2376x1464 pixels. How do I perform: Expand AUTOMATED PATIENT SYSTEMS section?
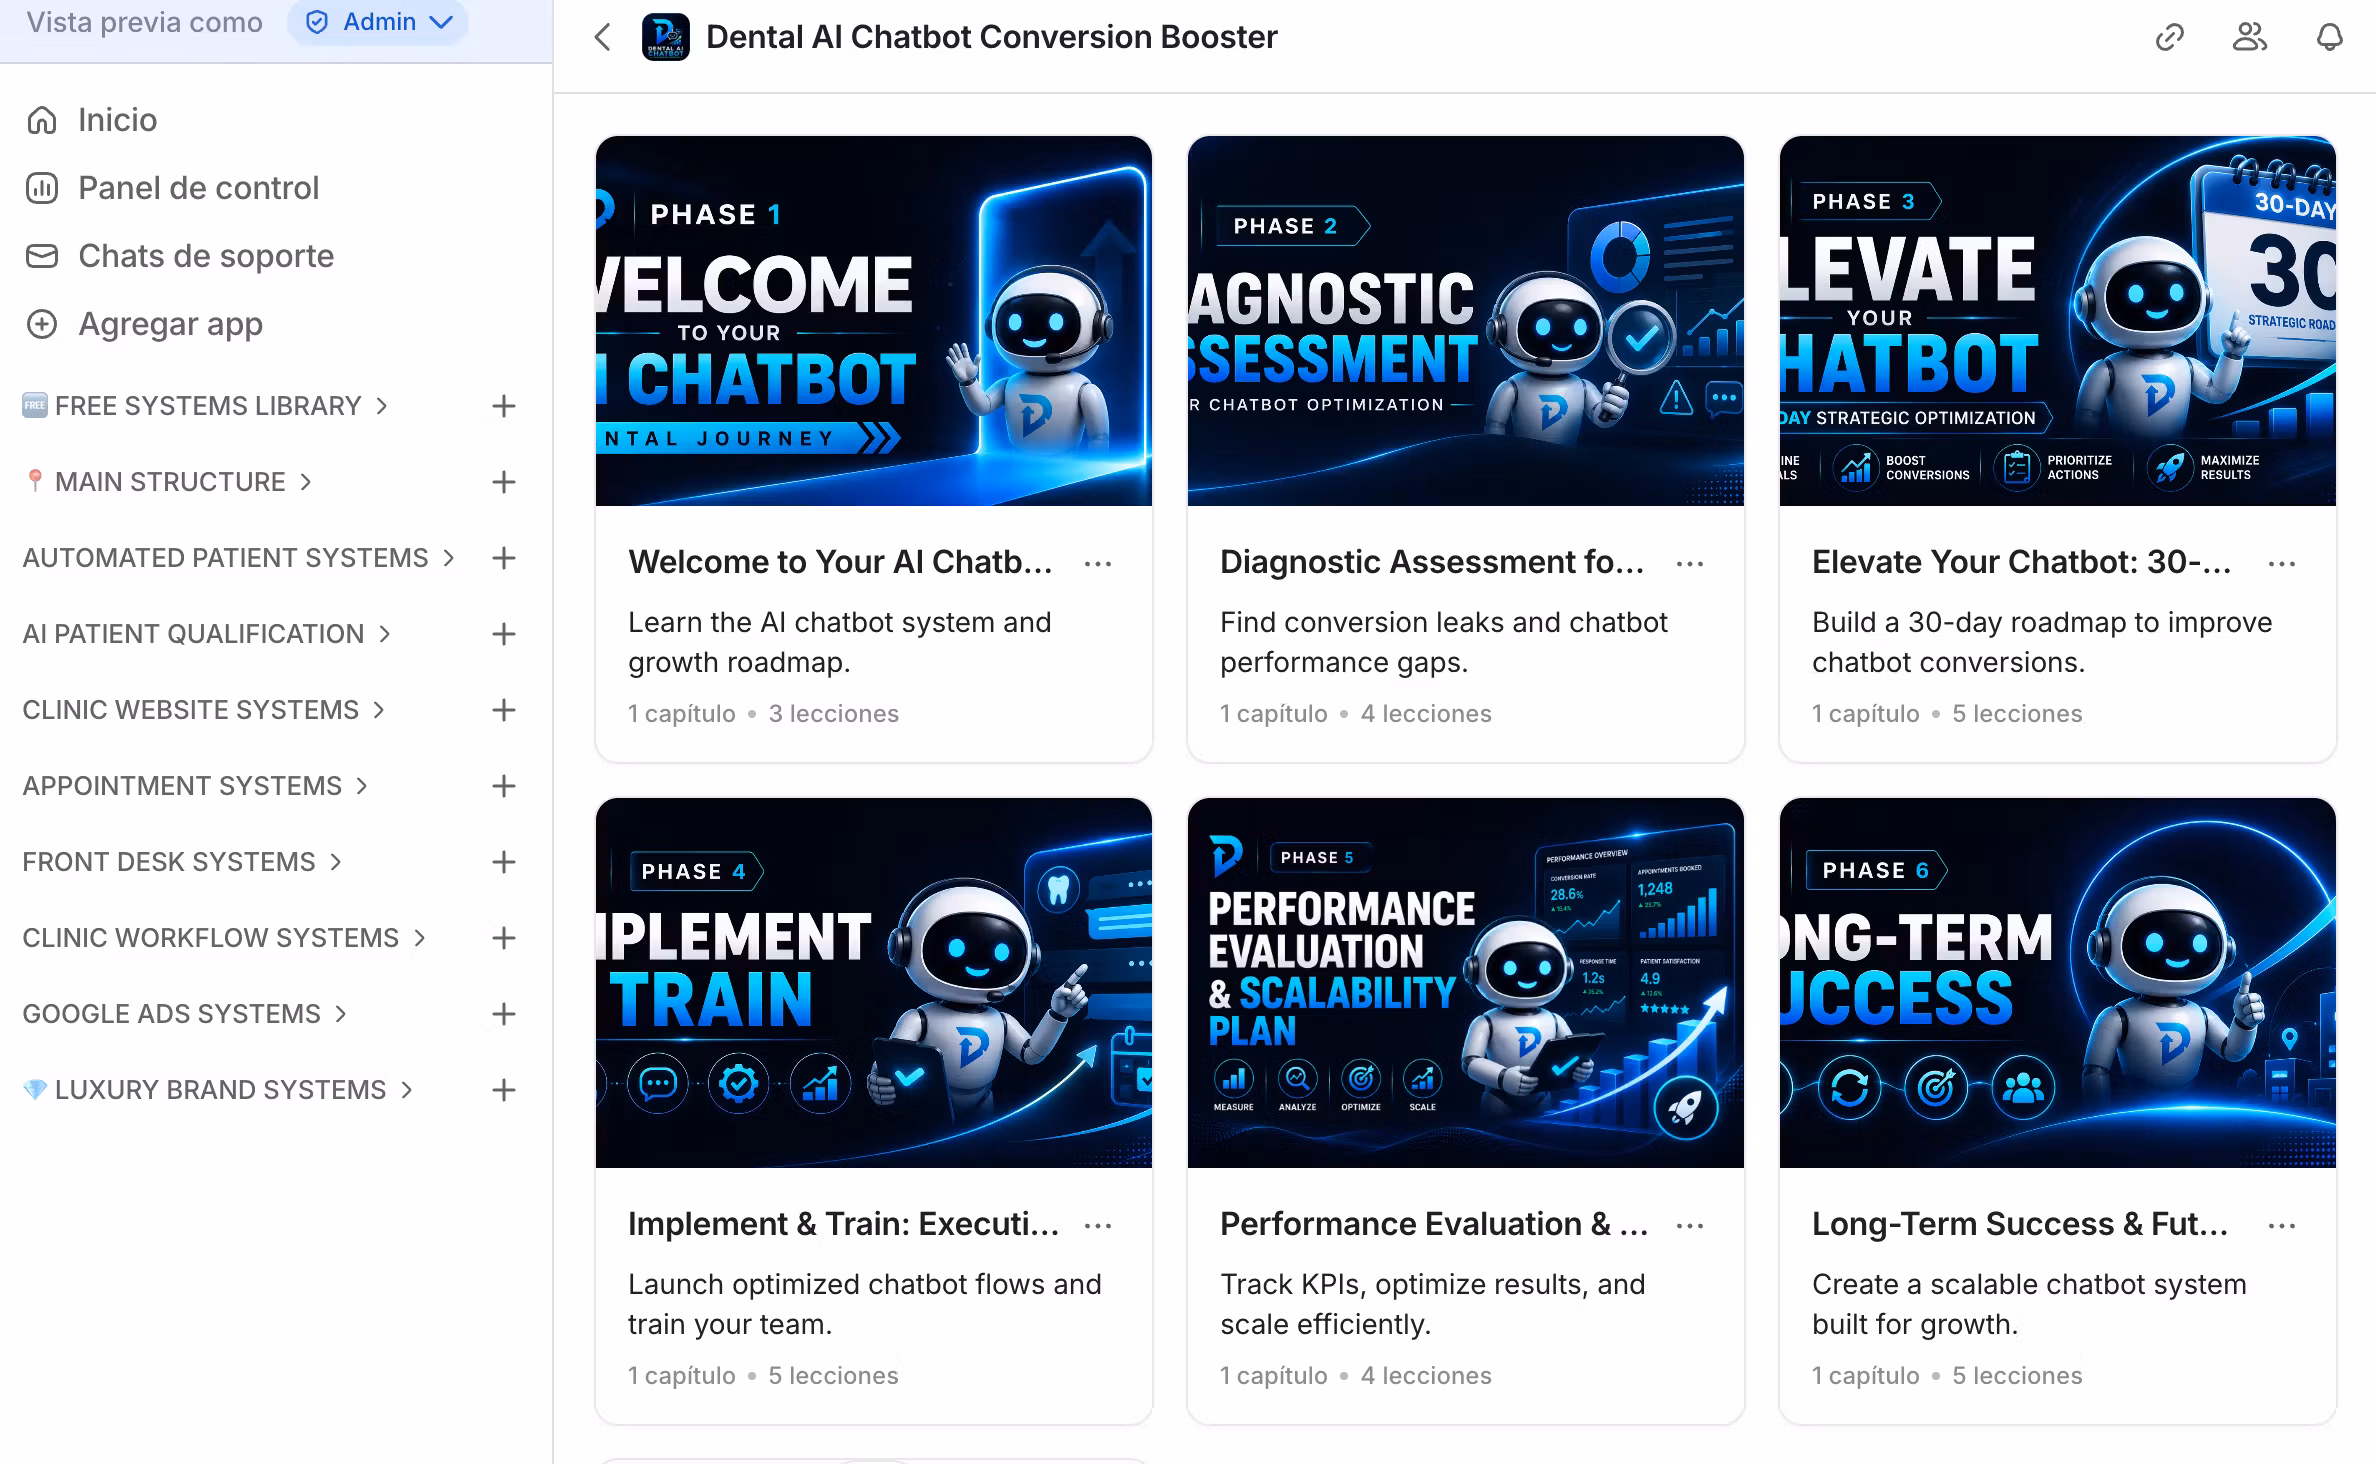click(238, 558)
